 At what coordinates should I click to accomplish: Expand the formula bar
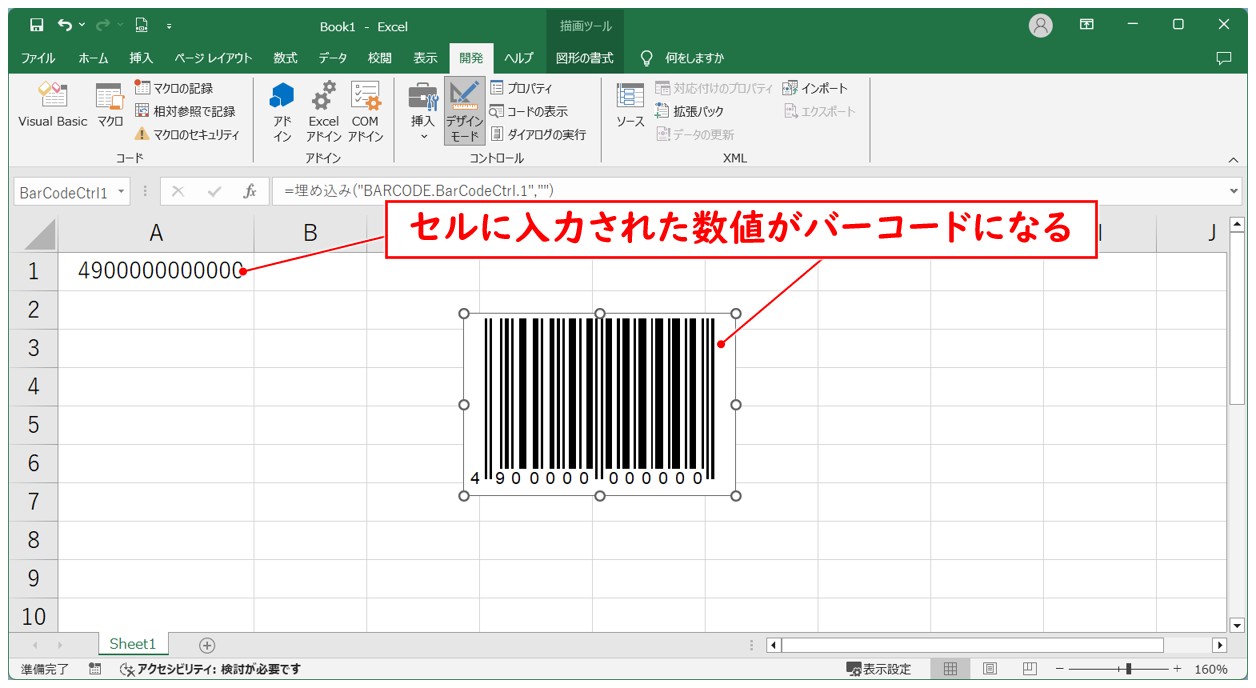click(x=1233, y=191)
